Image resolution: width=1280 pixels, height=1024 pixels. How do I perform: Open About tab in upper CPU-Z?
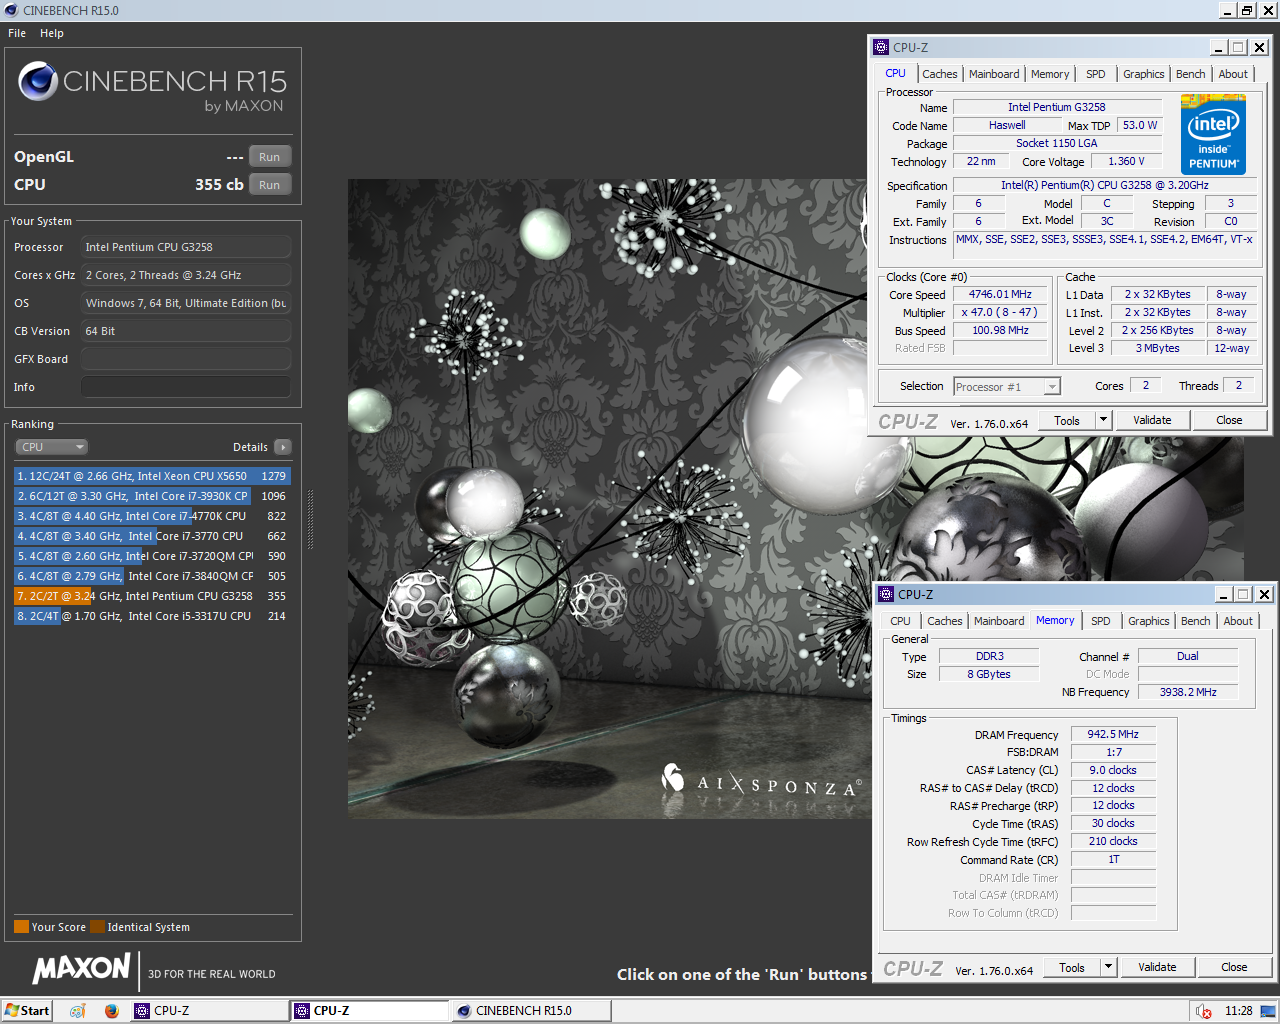point(1233,74)
